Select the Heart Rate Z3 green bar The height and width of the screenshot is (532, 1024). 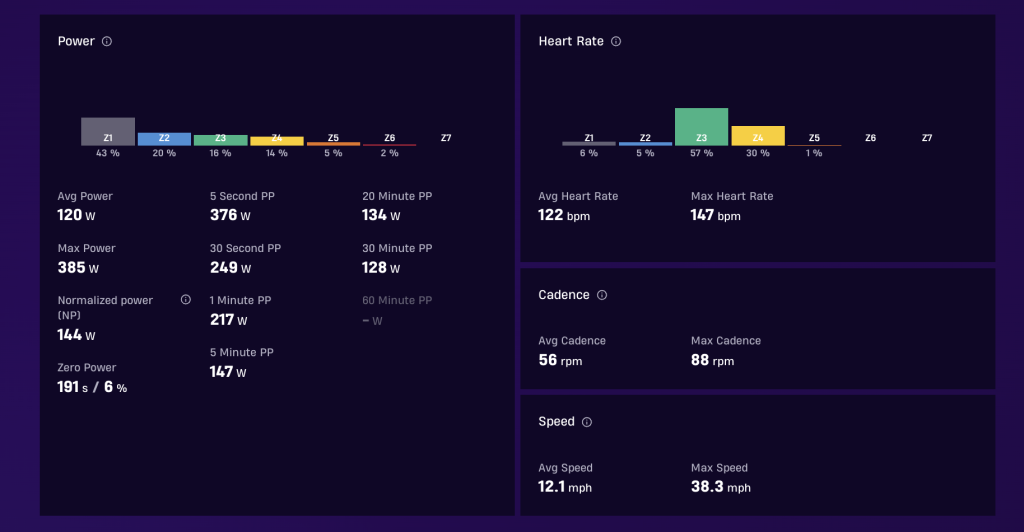click(x=701, y=127)
